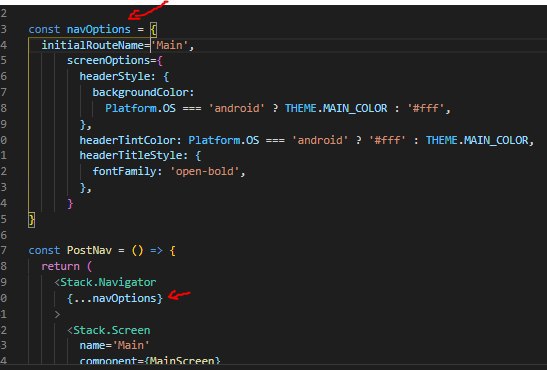Click the PostNav function name
Screen dimensions: 547x370
coord(89,250)
